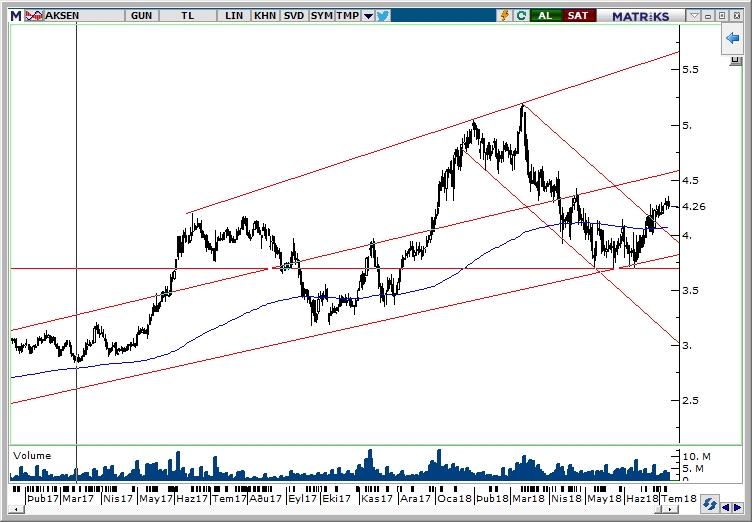Click the Haz17 date axis label

pyautogui.click(x=192, y=498)
